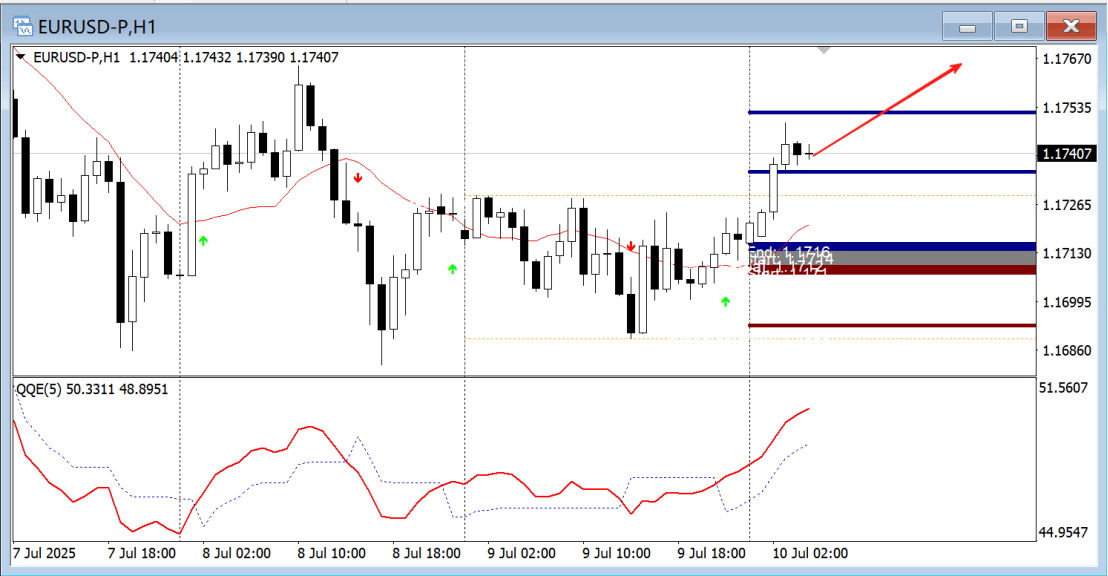This screenshot has width=1108, height=576.
Task: Select the red upward trend arrow line
Action: click(886, 110)
